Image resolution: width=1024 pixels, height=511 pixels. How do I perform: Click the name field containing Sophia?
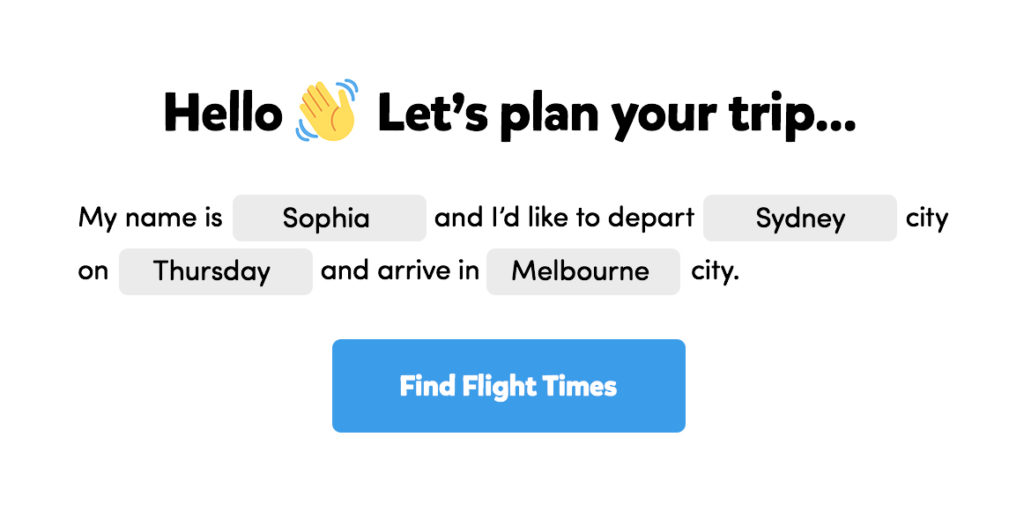pyautogui.click(x=329, y=218)
